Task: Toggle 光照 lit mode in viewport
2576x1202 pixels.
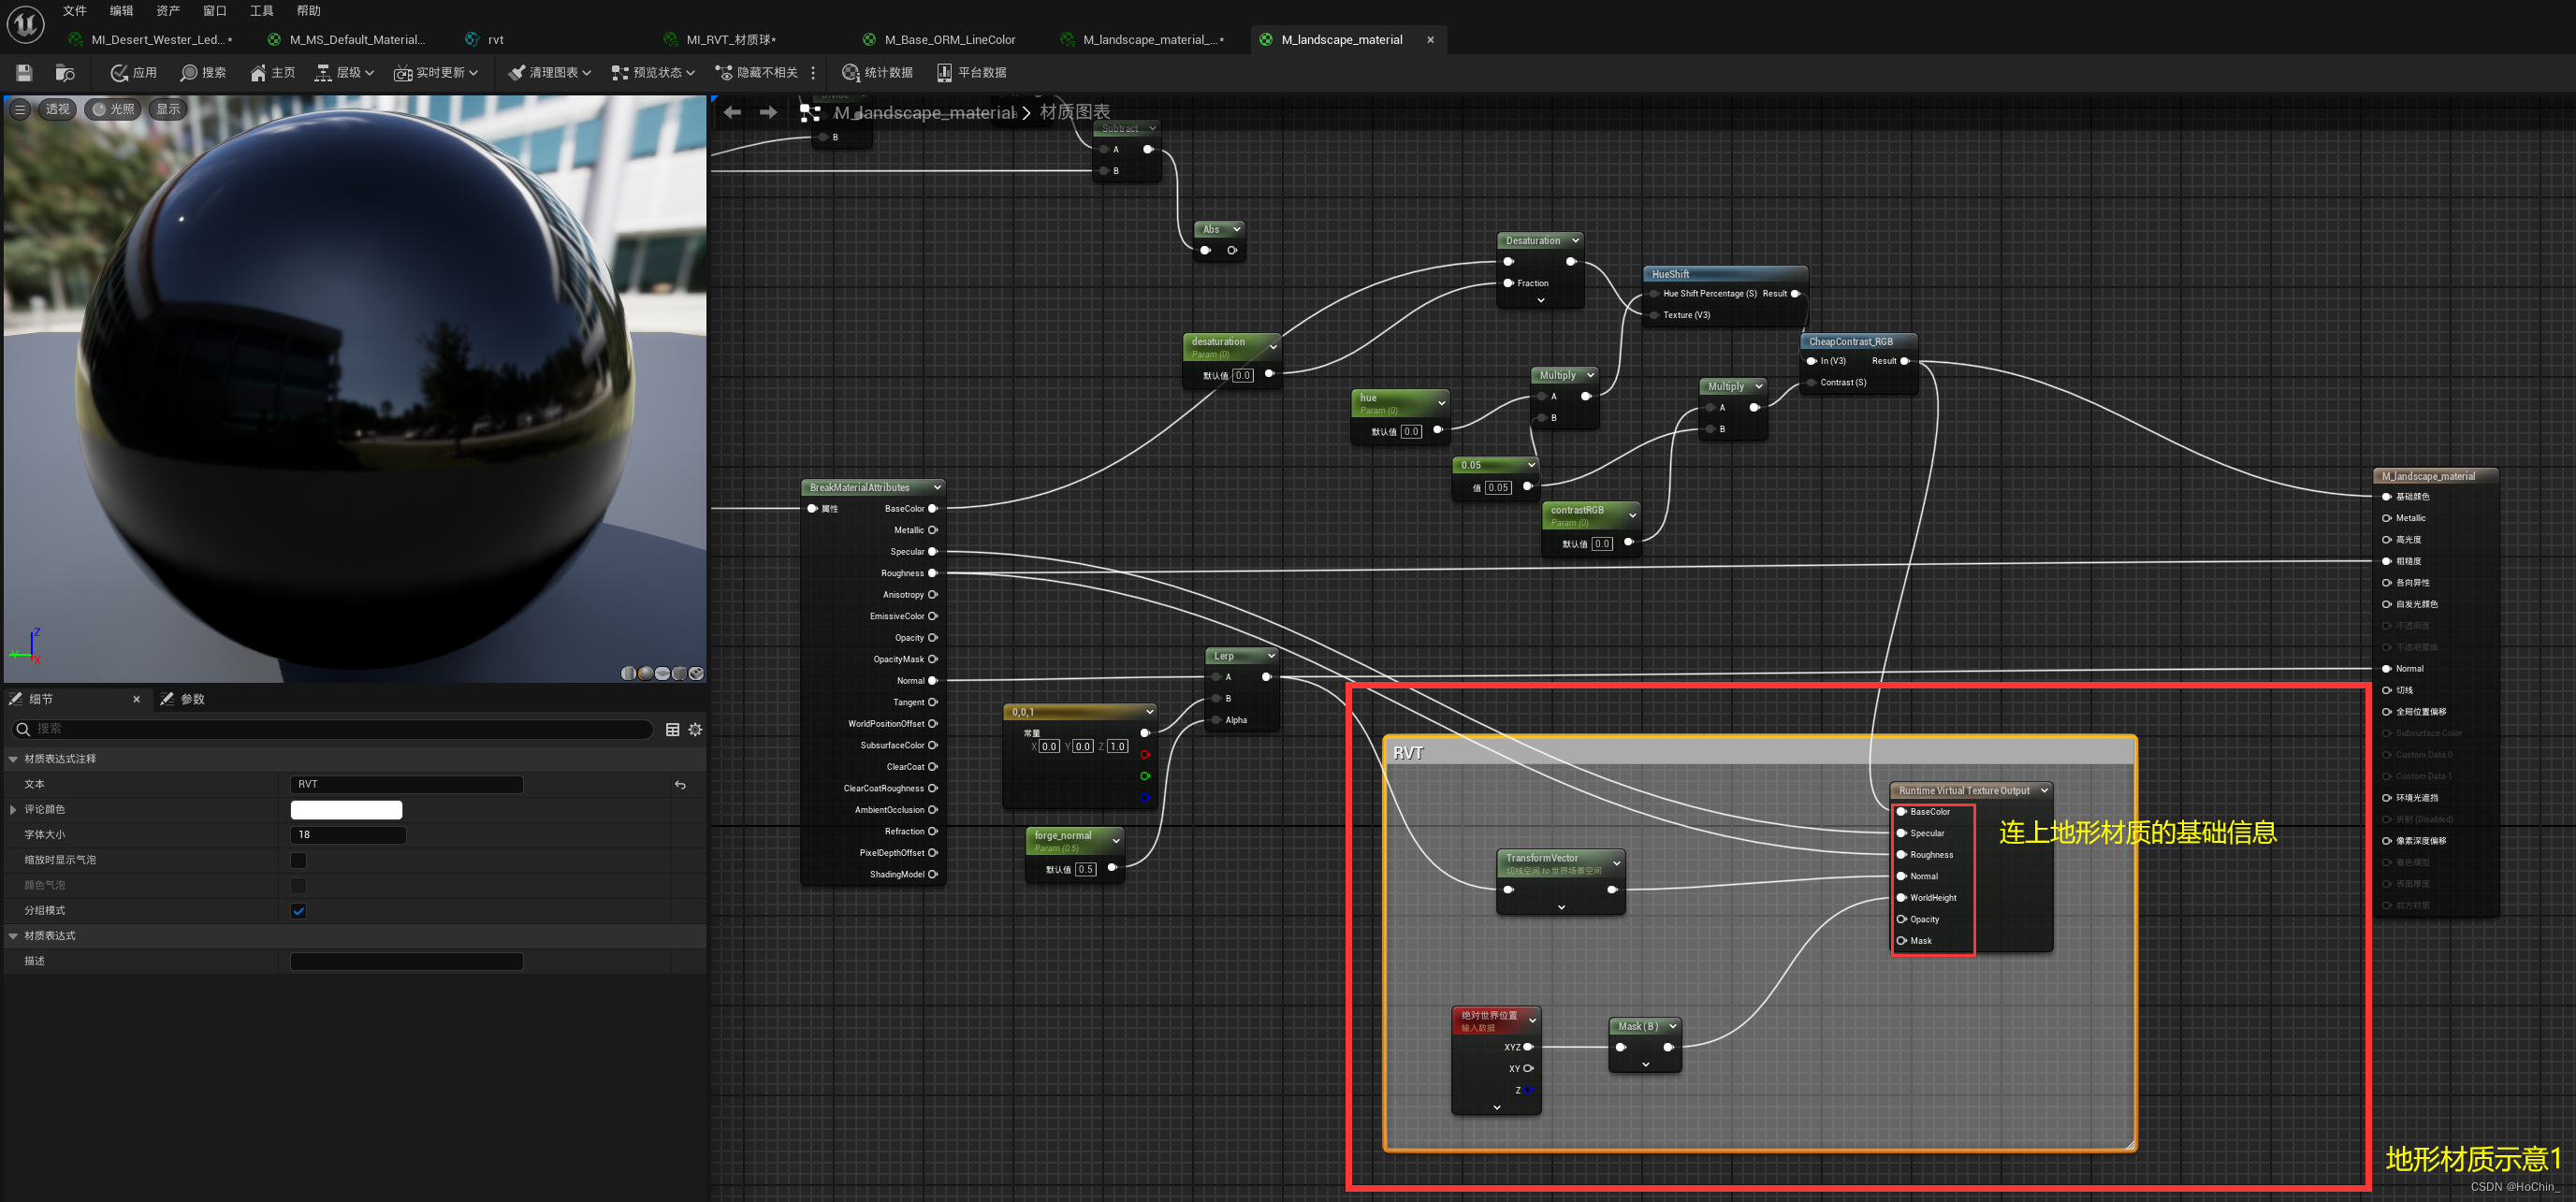Action: [x=112, y=109]
